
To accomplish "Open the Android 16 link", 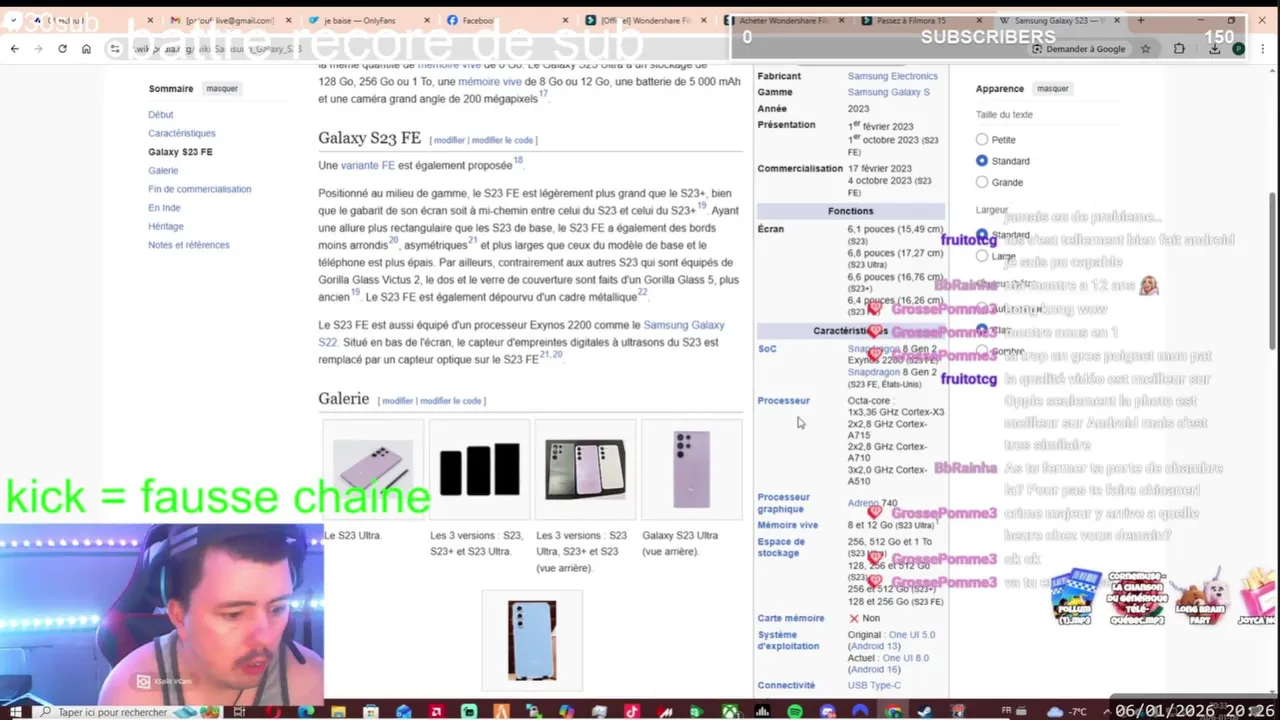I will click(875, 669).
